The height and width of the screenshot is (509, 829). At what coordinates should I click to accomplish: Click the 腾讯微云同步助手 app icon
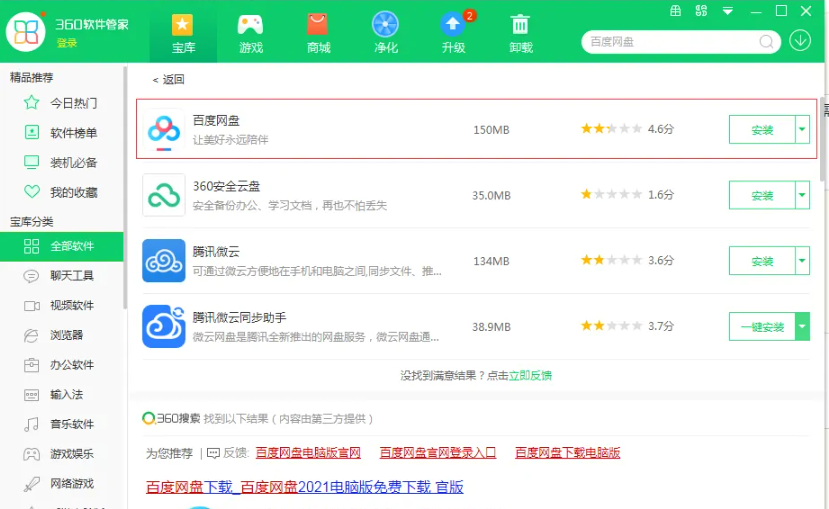tap(163, 326)
